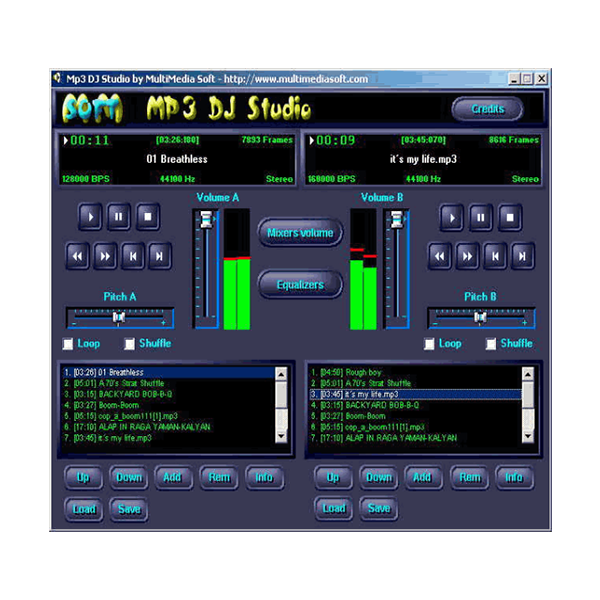Enable Loop checkbox for deck A
Viewport: 600px width, 600px height.
pos(69,344)
